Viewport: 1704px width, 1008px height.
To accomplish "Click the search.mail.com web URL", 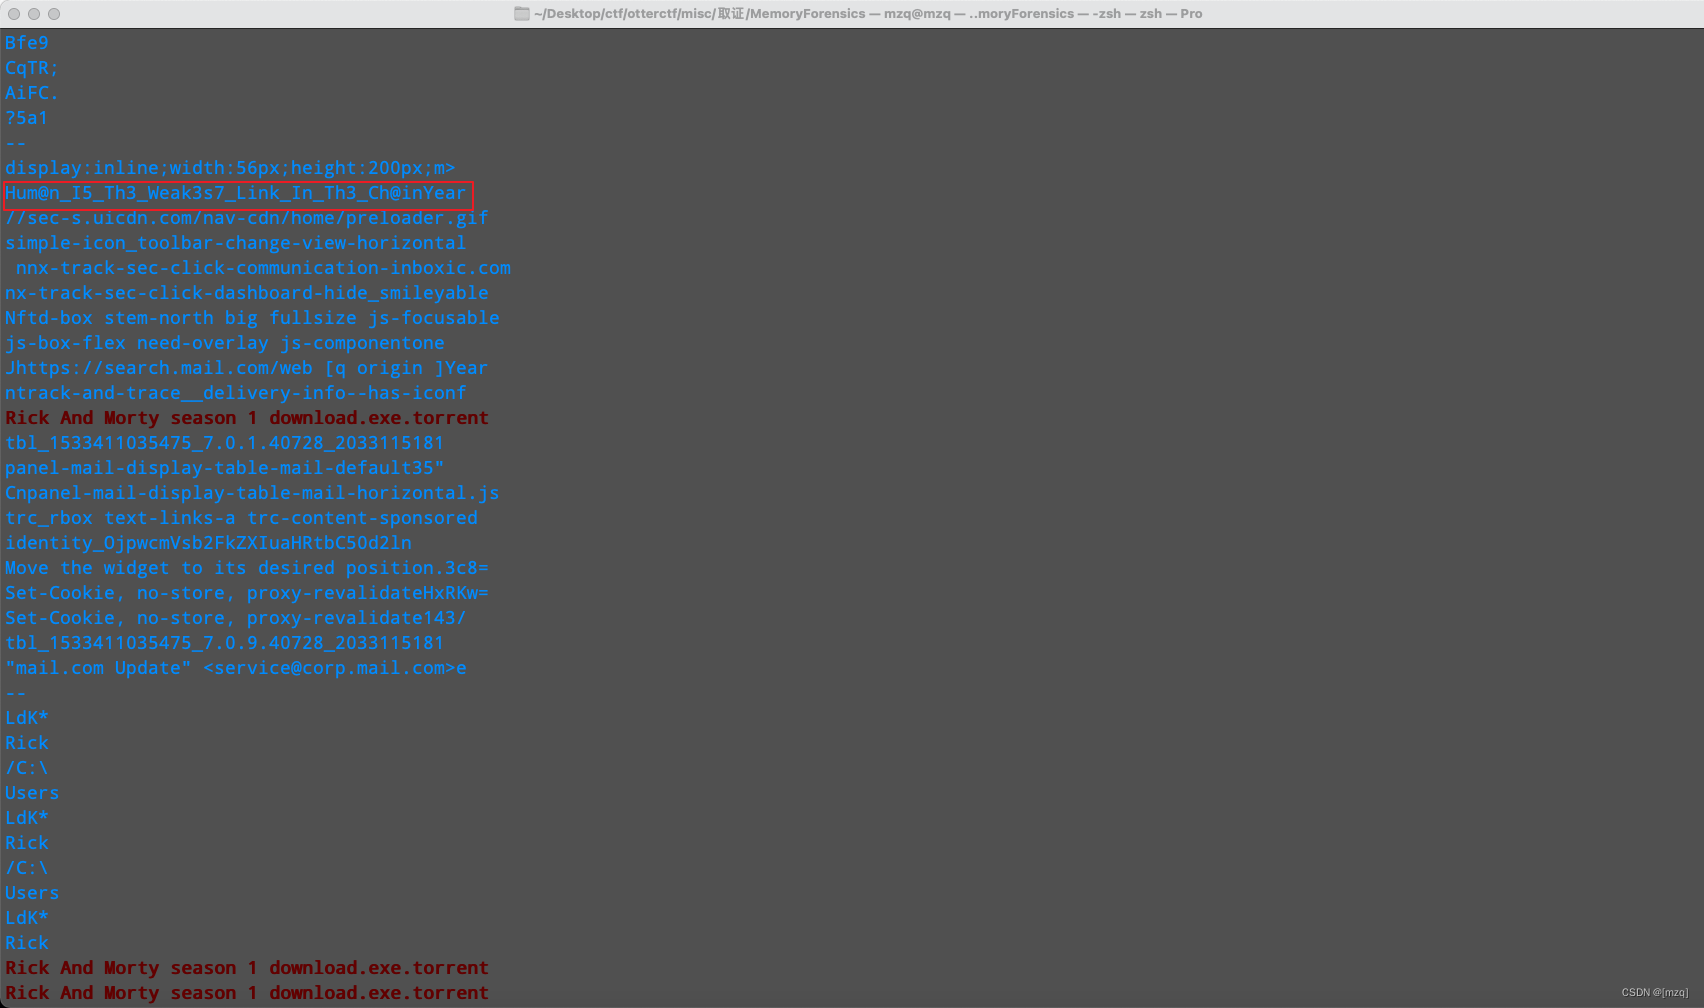I will click(x=246, y=368).
